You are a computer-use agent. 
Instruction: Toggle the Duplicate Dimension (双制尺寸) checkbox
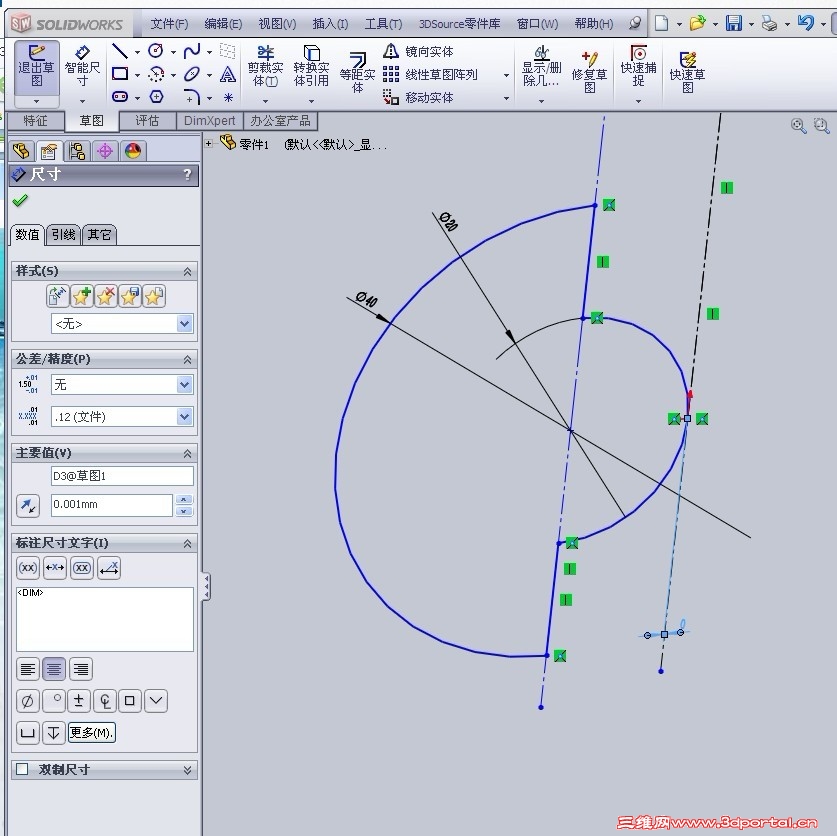22,769
